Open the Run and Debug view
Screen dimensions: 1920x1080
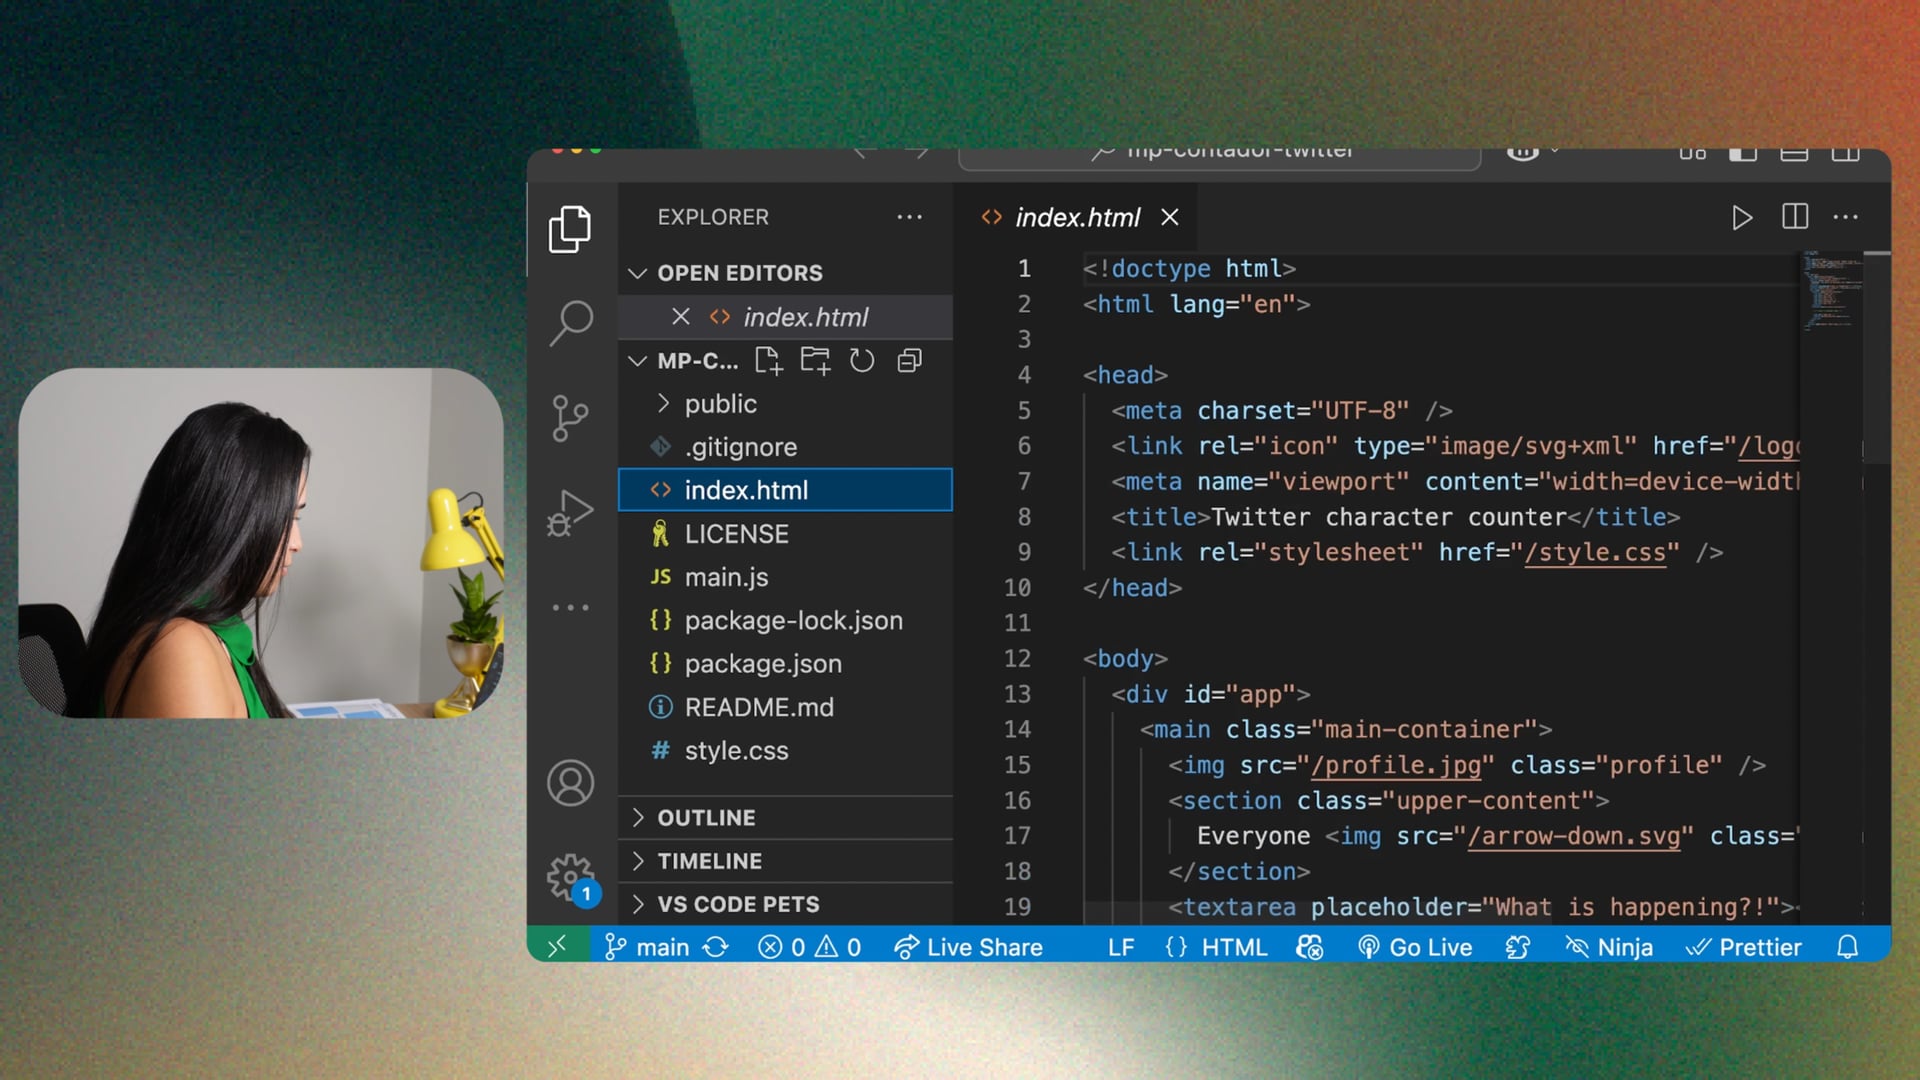[570, 514]
